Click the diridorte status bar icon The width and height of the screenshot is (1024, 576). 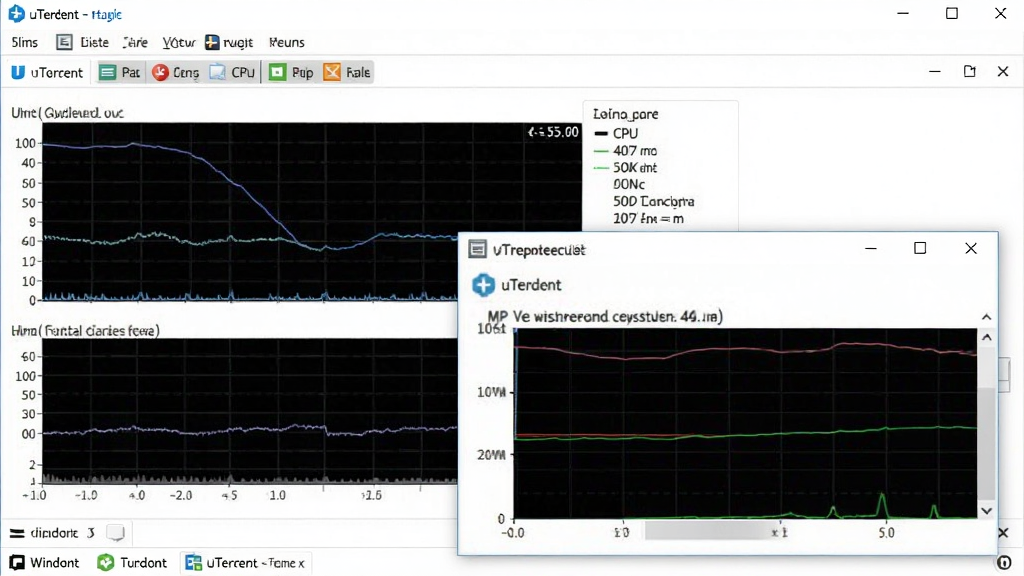[x=17, y=534]
